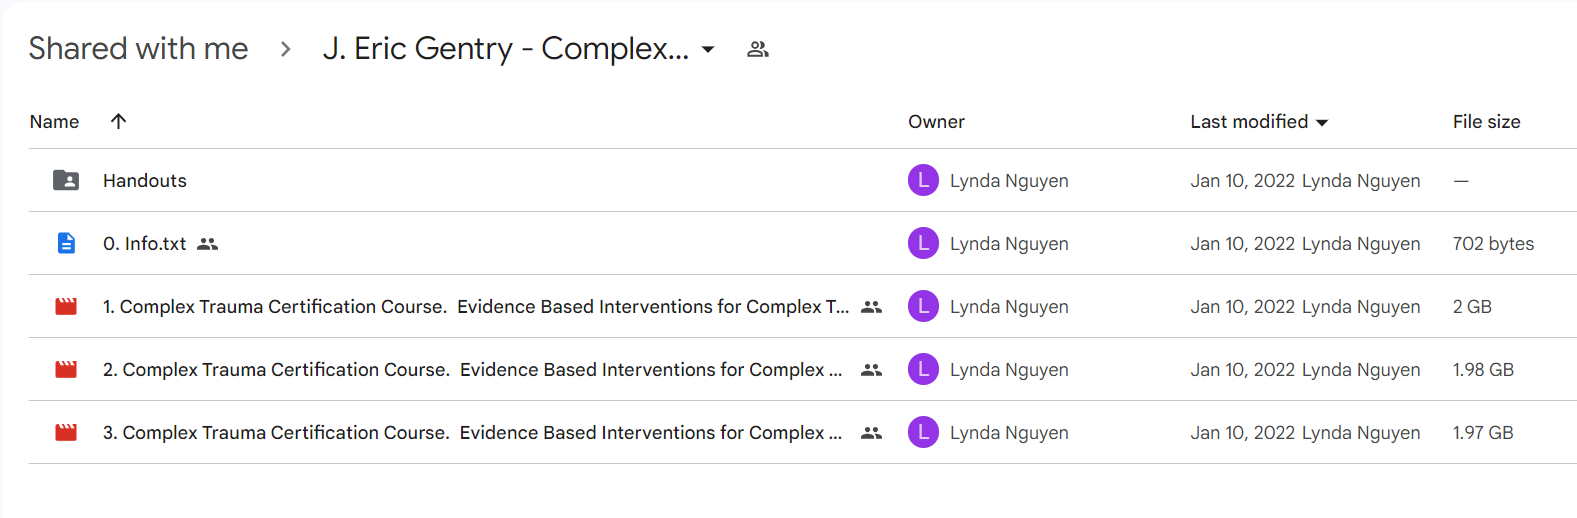The height and width of the screenshot is (518, 1577).
Task: Select the 2. Complex Trauma Certification Course file
Action: coord(472,369)
